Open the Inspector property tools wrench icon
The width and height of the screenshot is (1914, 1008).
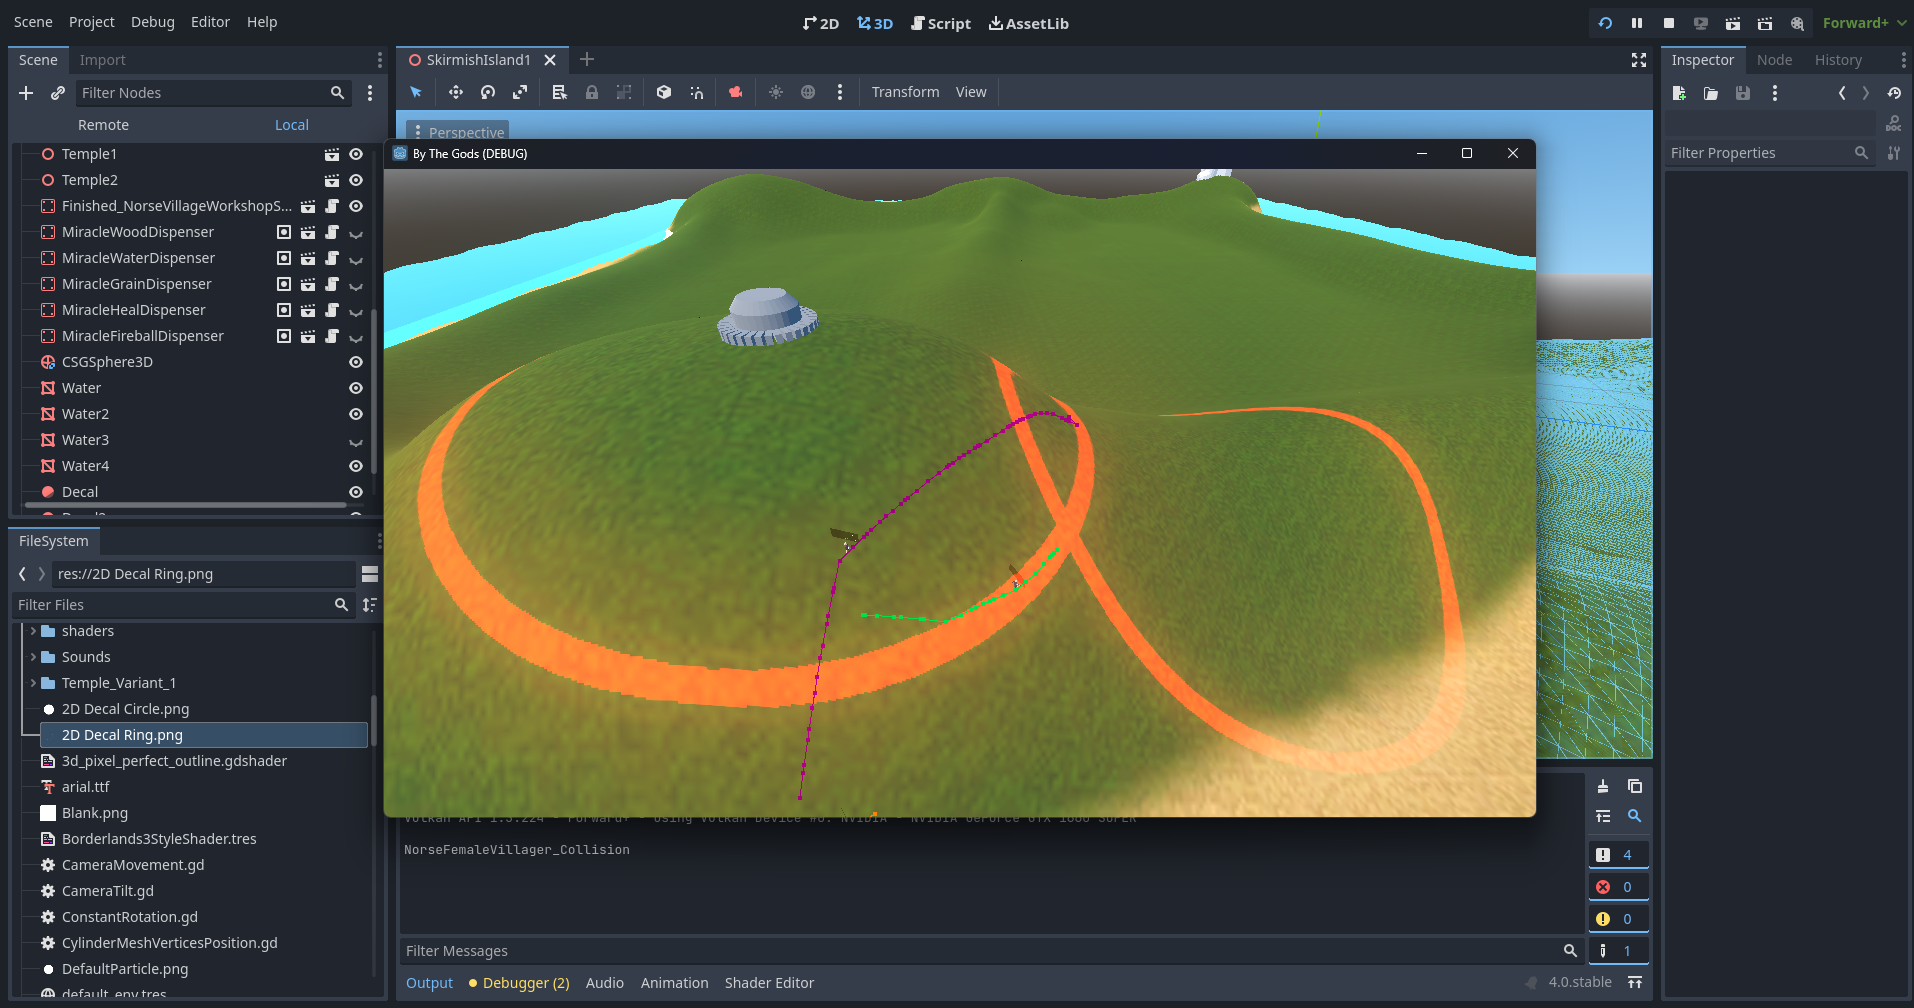coord(1893,153)
